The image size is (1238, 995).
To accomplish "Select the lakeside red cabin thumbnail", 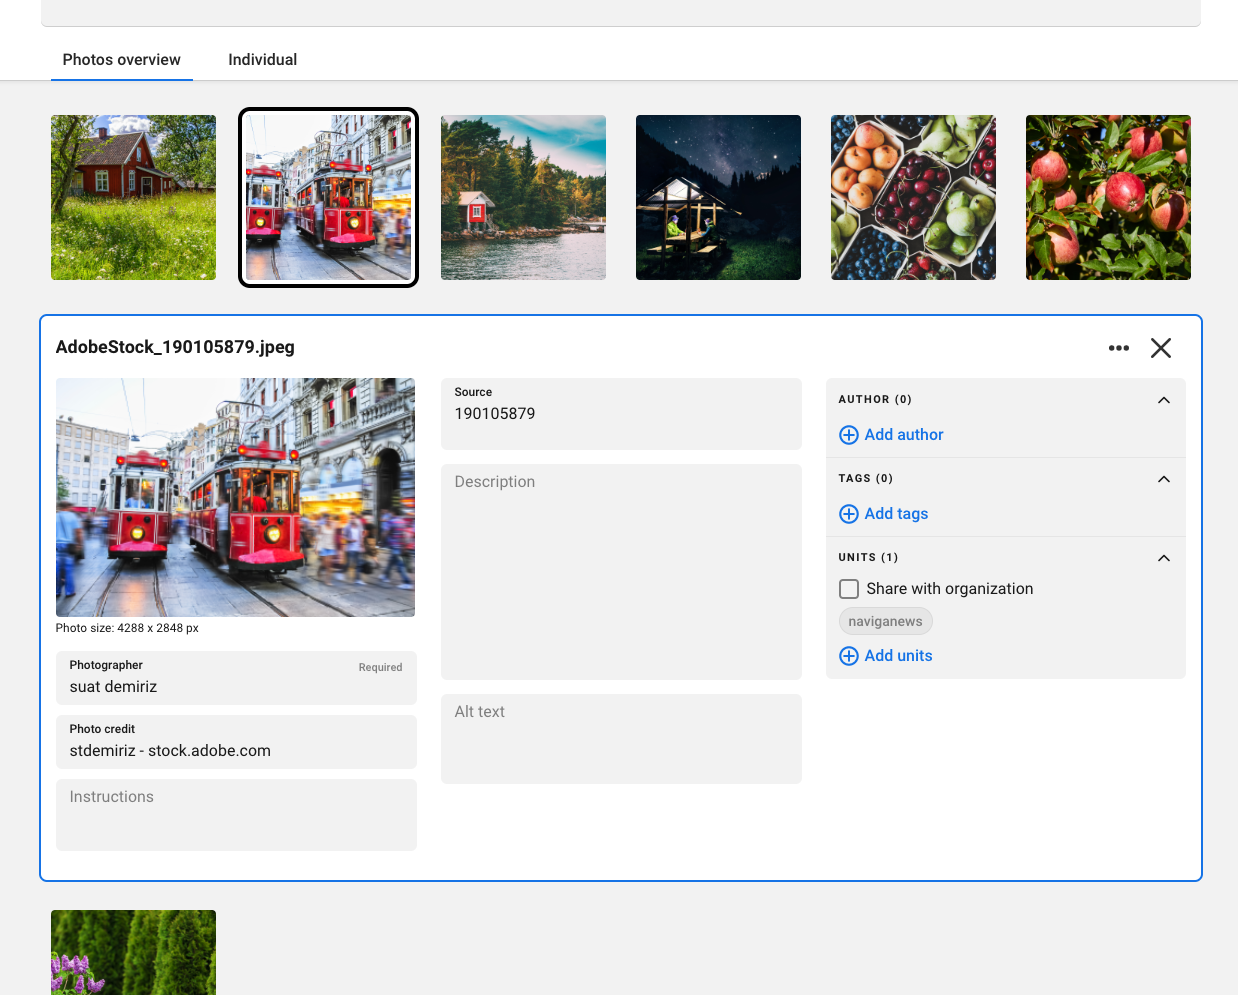I will tap(524, 198).
